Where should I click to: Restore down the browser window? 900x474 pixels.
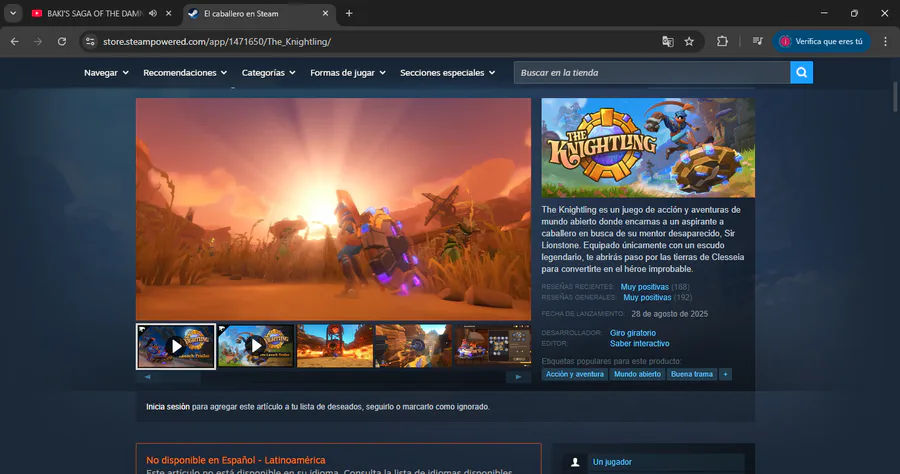pyautogui.click(x=854, y=13)
